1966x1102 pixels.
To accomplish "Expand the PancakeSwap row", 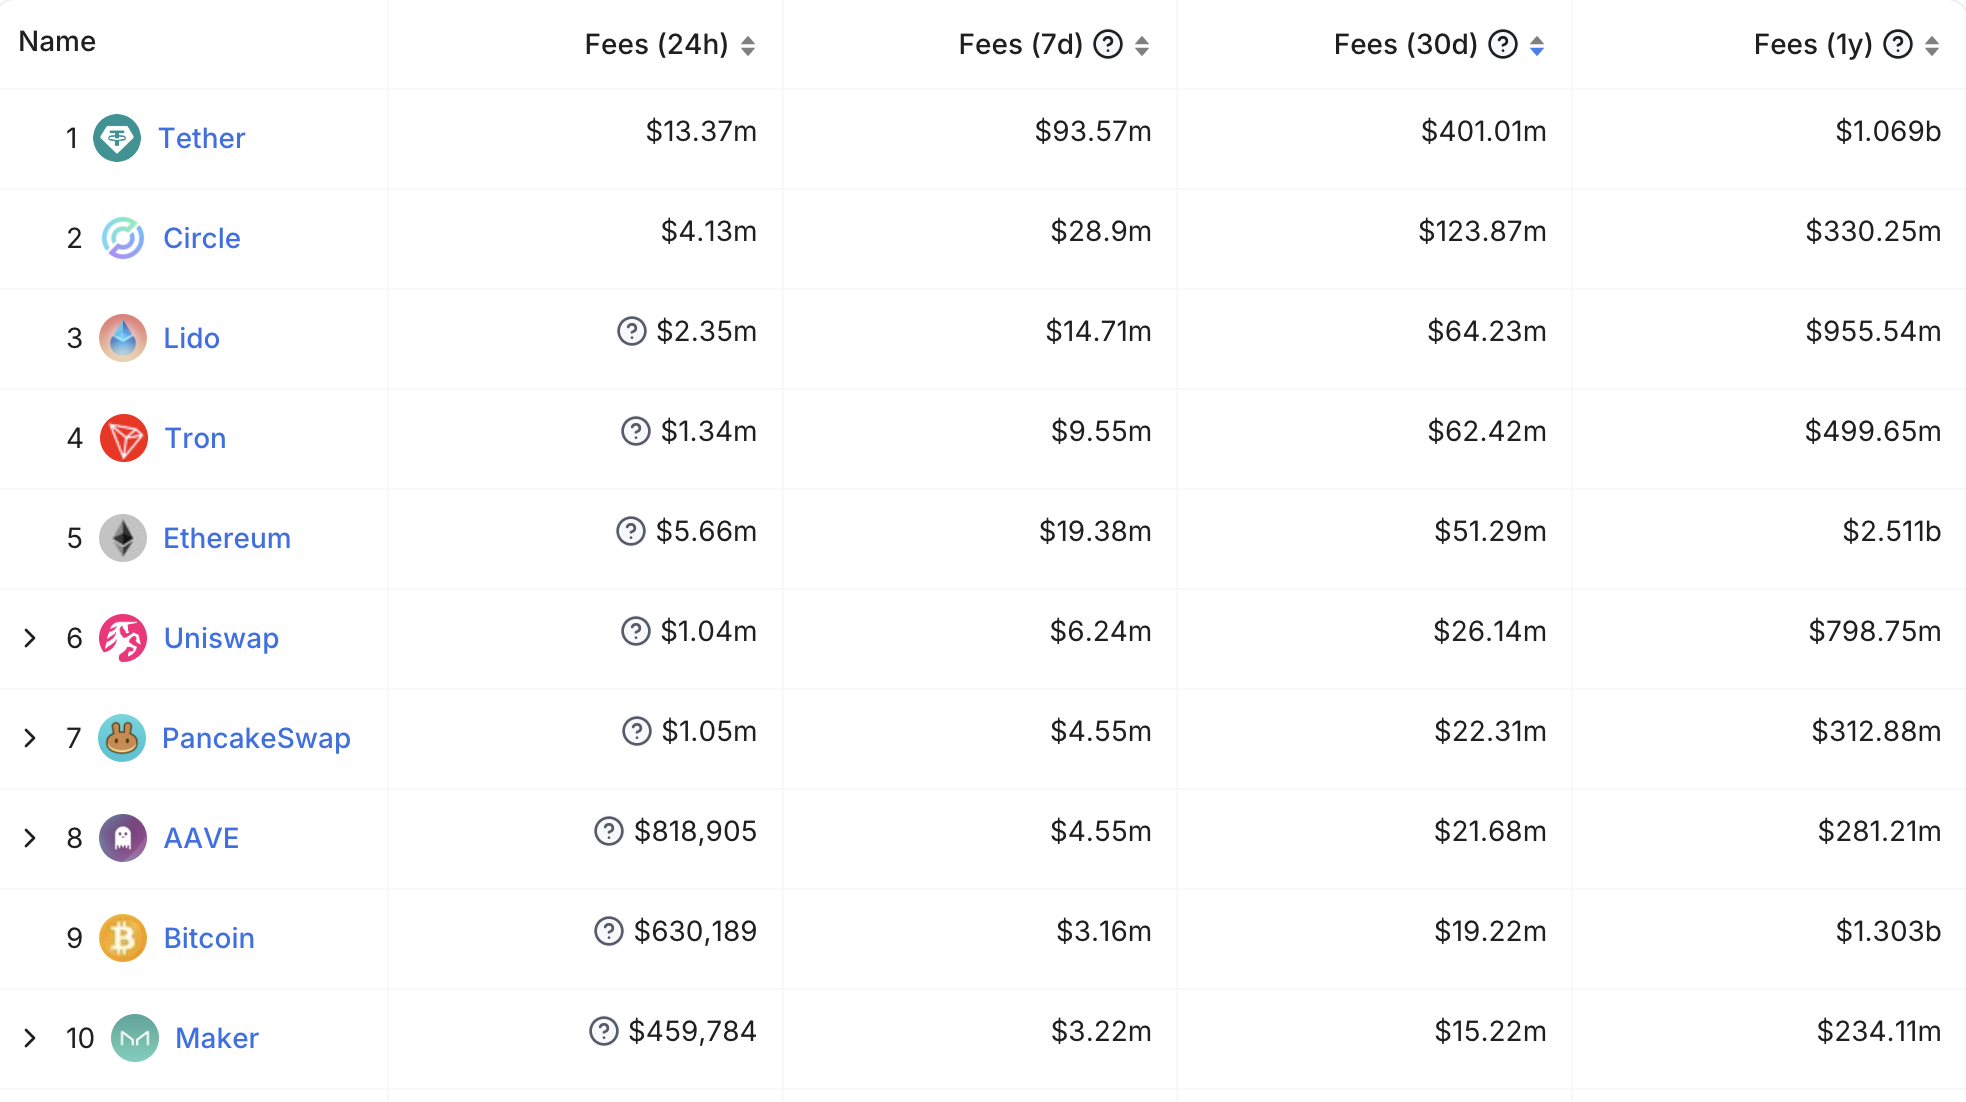I will [x=30, y=738].
